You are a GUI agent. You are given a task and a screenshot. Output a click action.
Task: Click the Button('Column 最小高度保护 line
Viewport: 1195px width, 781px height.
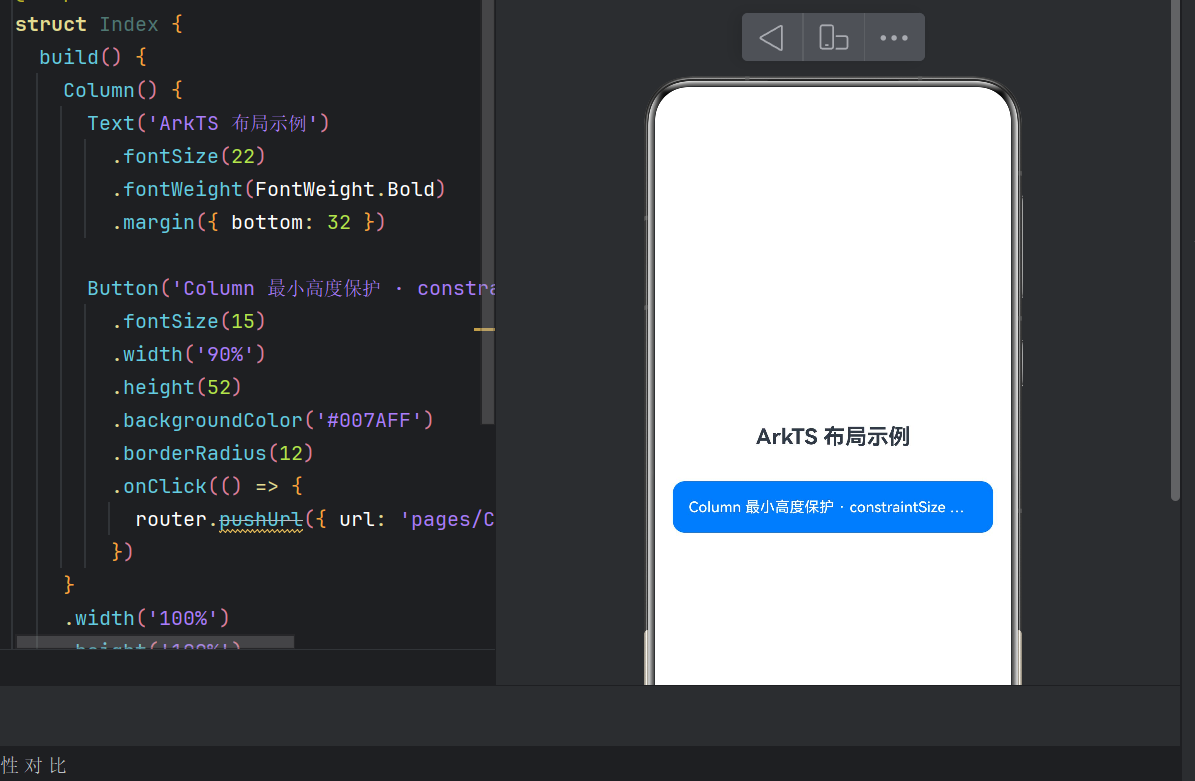point(290,289)
